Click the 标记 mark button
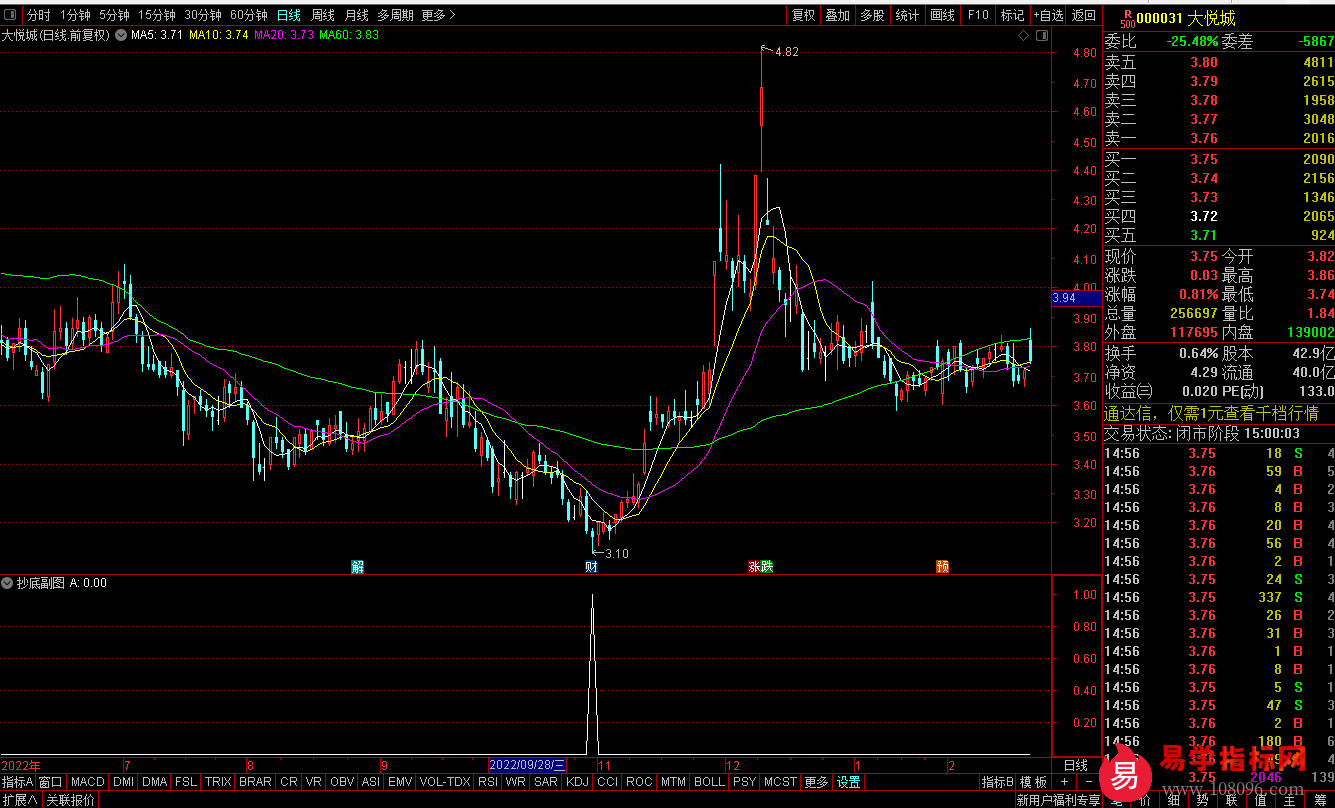Image resolution: width=1335 pixels, height=808 pixels. point(1013,15)
